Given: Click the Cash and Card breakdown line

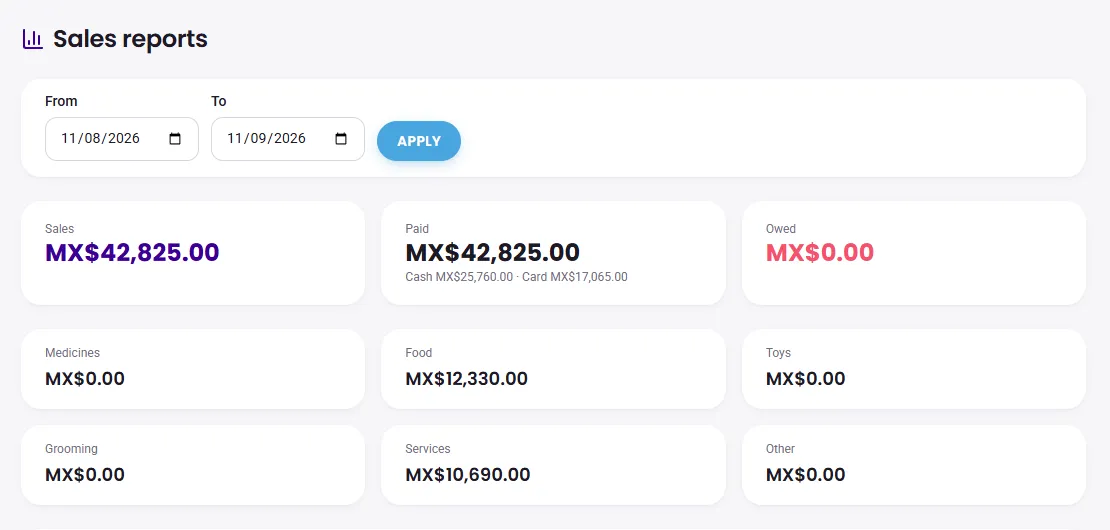Looking at the screenshot, I should [x=516, y=277].
